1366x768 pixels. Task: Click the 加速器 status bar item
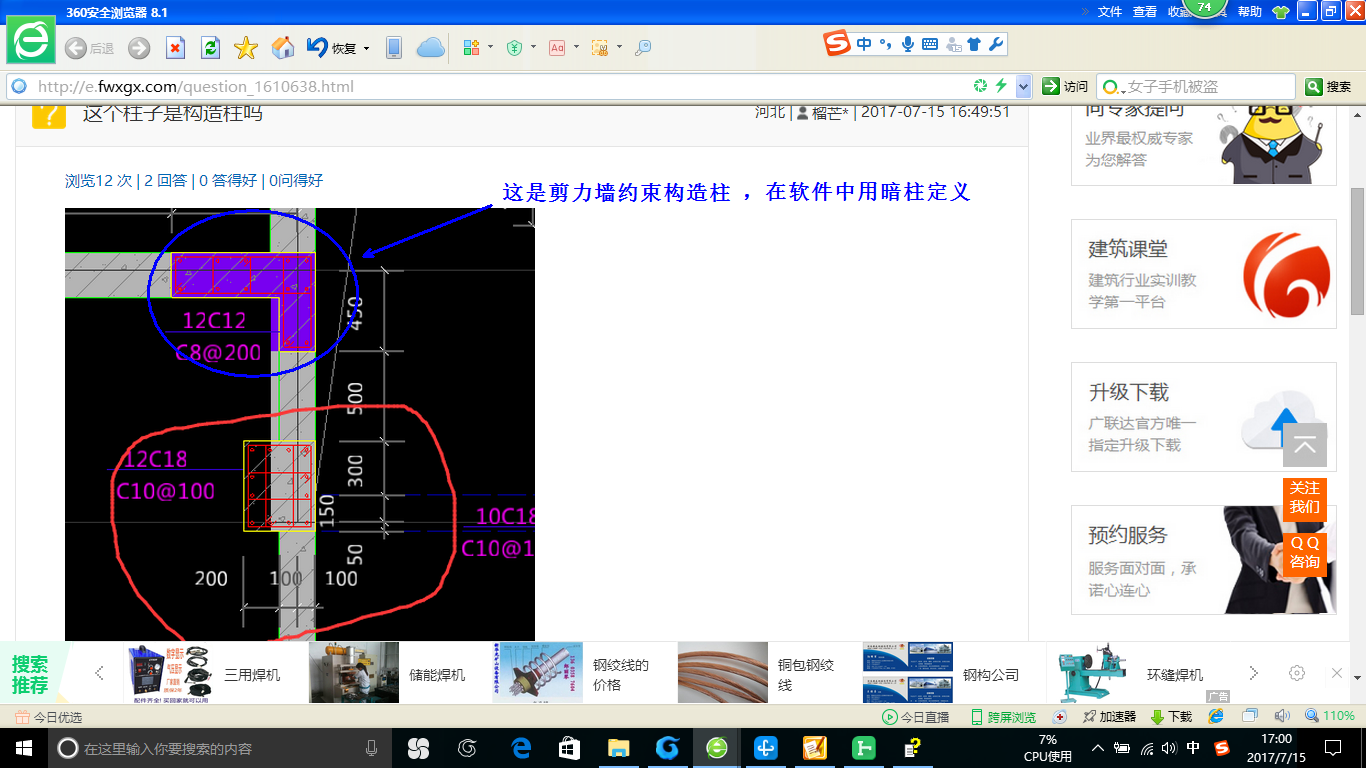[x=1109, y=717]
